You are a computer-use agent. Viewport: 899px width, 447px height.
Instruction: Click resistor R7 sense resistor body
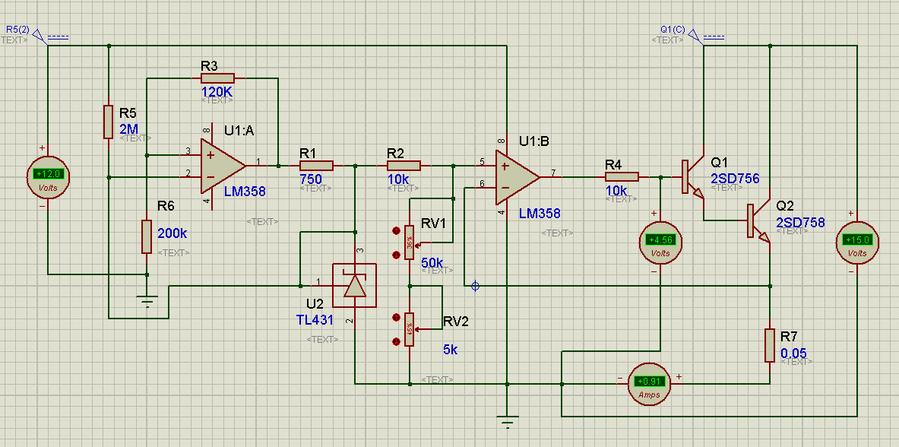[x=769, y=343]
